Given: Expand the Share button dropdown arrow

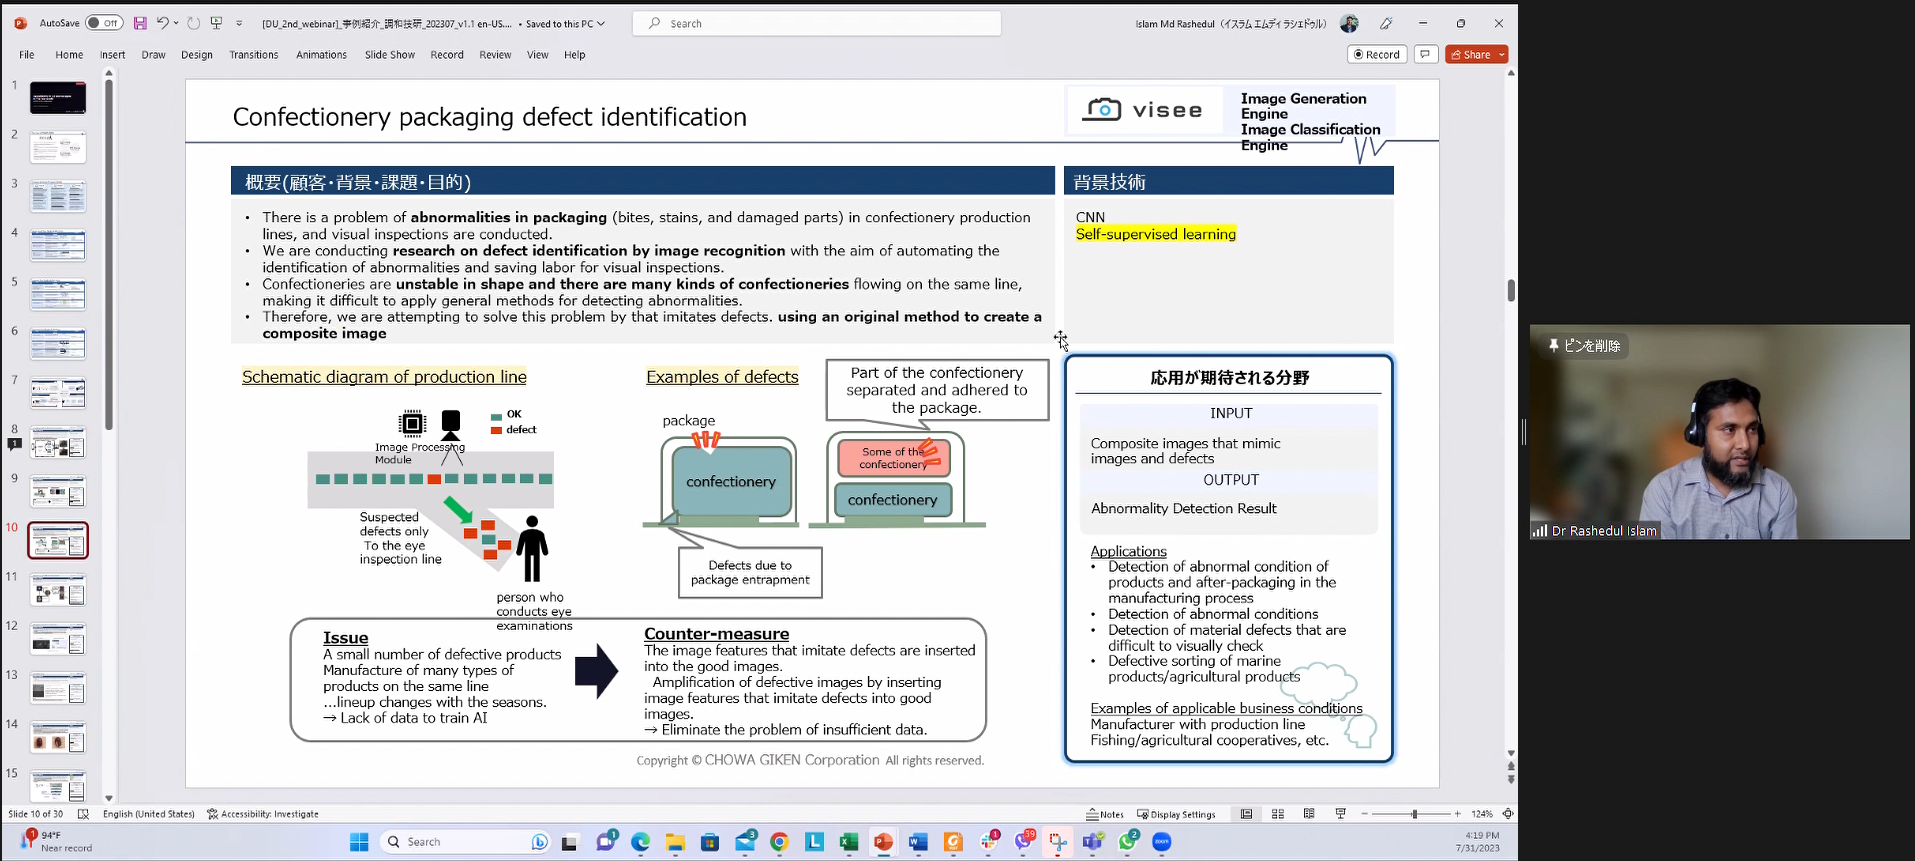Looking at the screenshot, I should tap(1502, 55).
